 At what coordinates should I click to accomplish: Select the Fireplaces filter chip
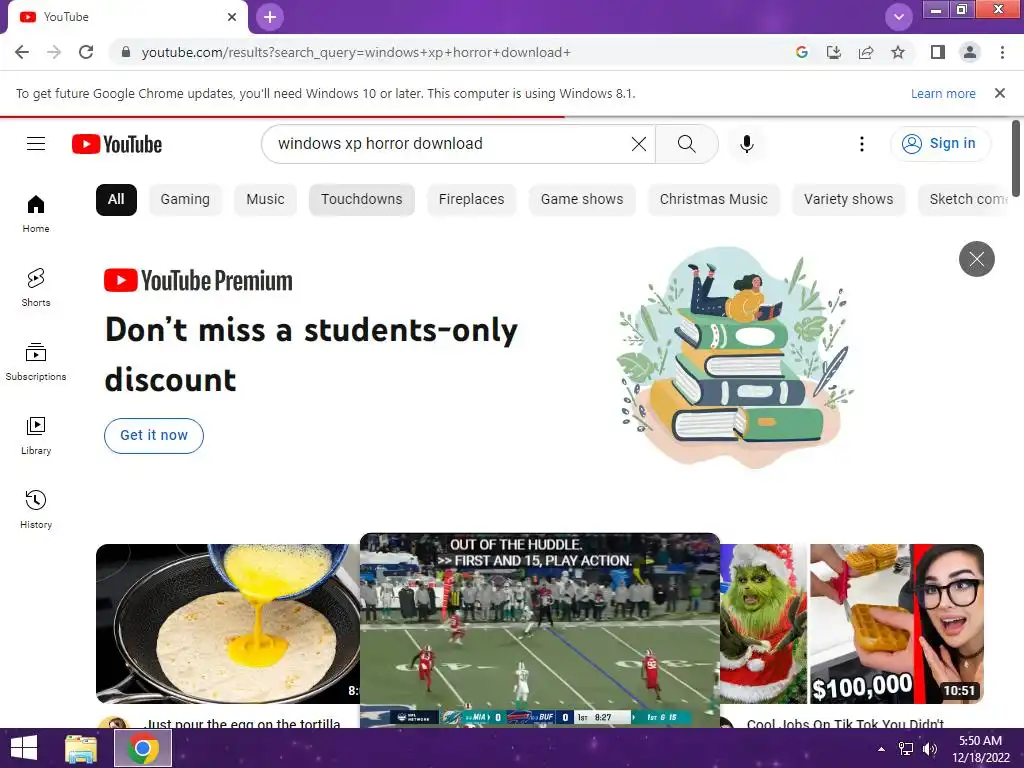[472, 199]
